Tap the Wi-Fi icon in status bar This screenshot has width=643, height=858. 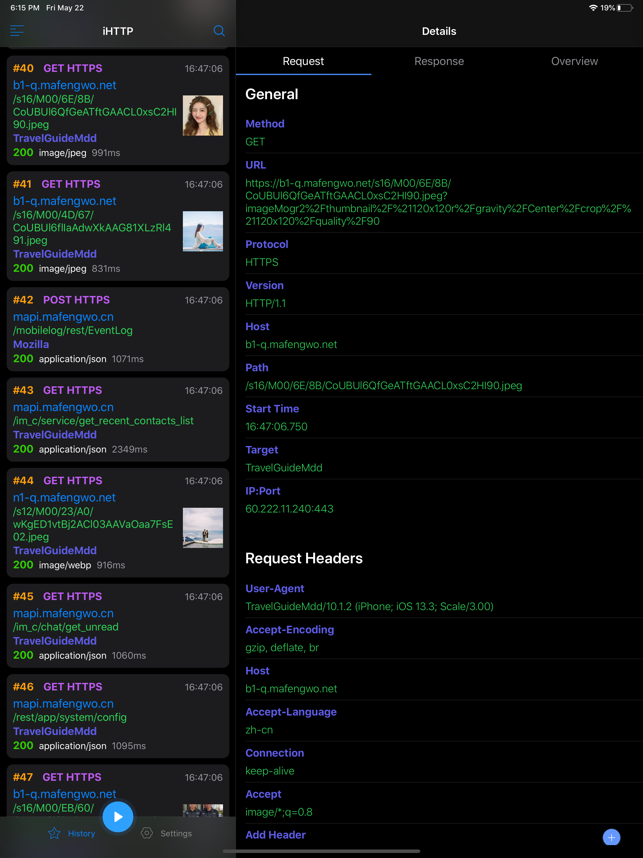[x=593, y=8]
